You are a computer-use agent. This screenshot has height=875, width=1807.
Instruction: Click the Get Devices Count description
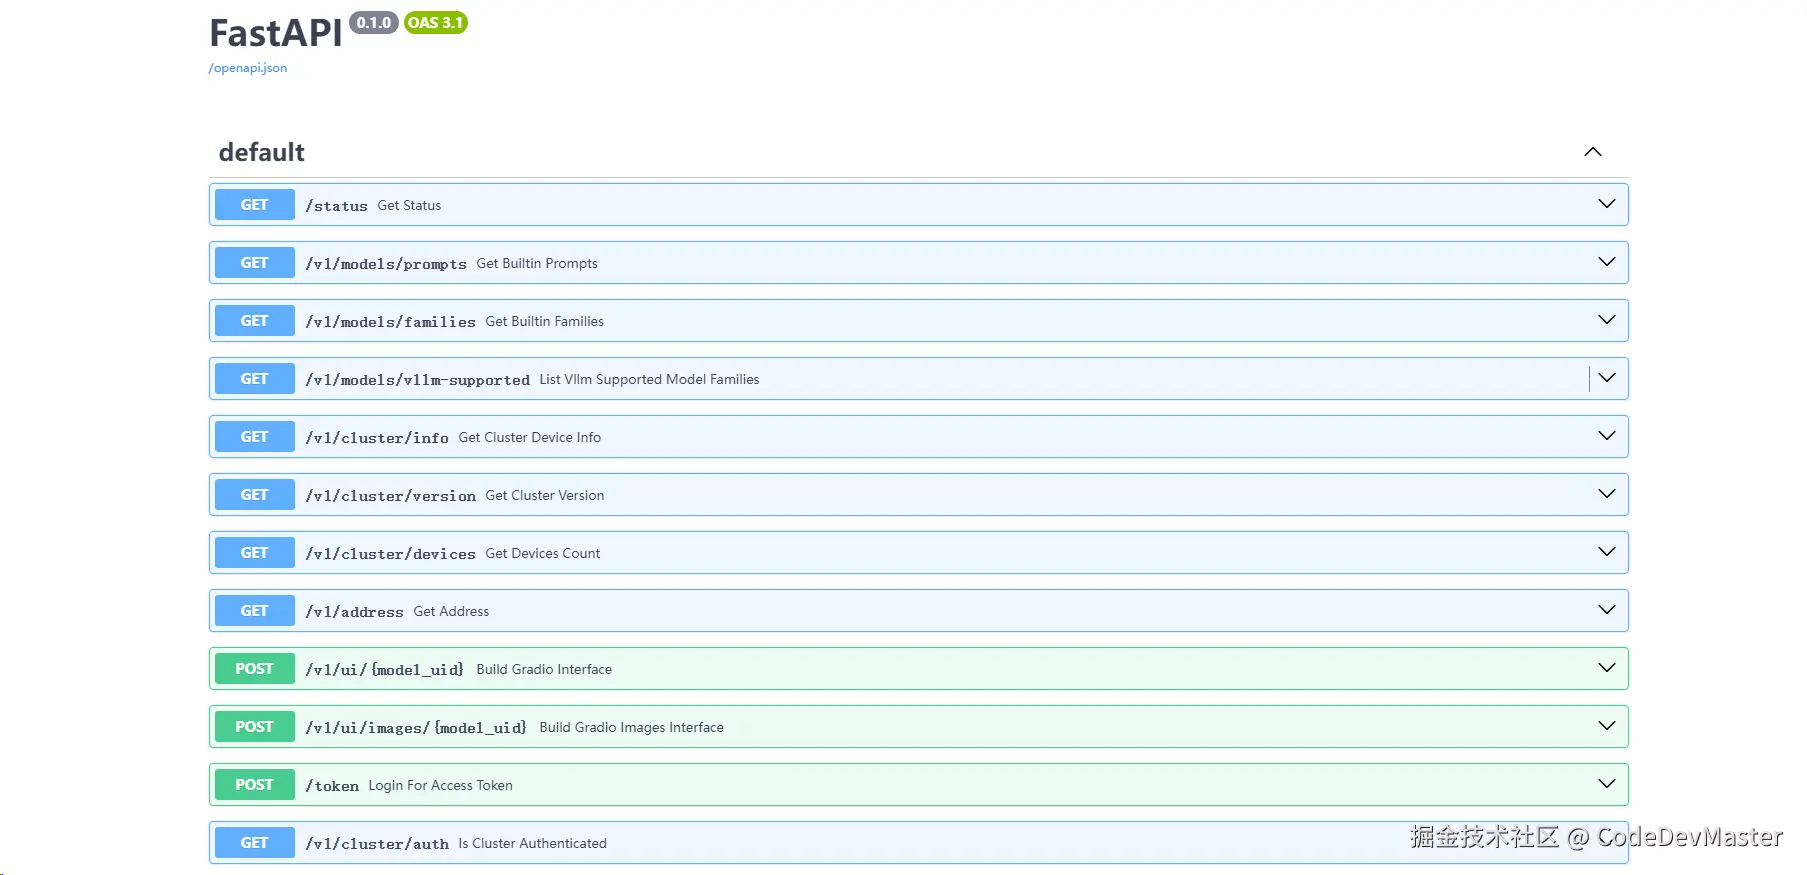coord(543,553)
